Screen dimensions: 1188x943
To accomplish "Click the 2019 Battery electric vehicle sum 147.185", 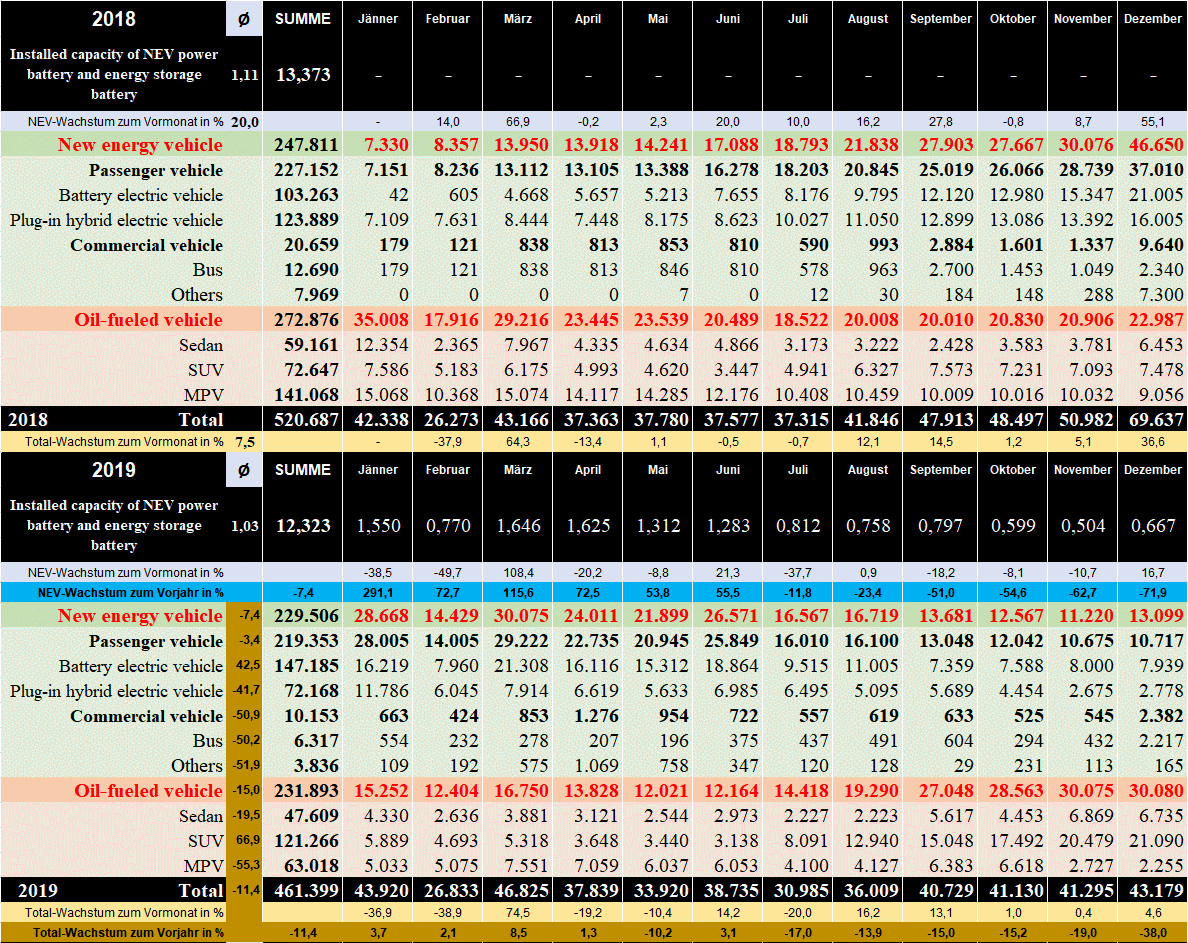I will [x=302, y=666].
